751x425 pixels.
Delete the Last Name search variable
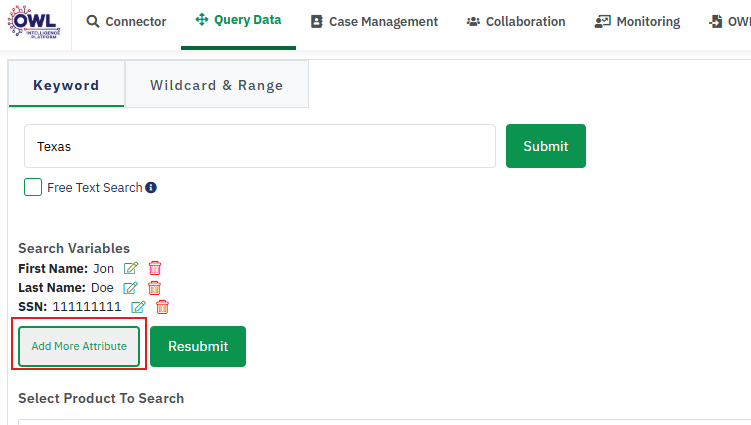click(155, 288)
